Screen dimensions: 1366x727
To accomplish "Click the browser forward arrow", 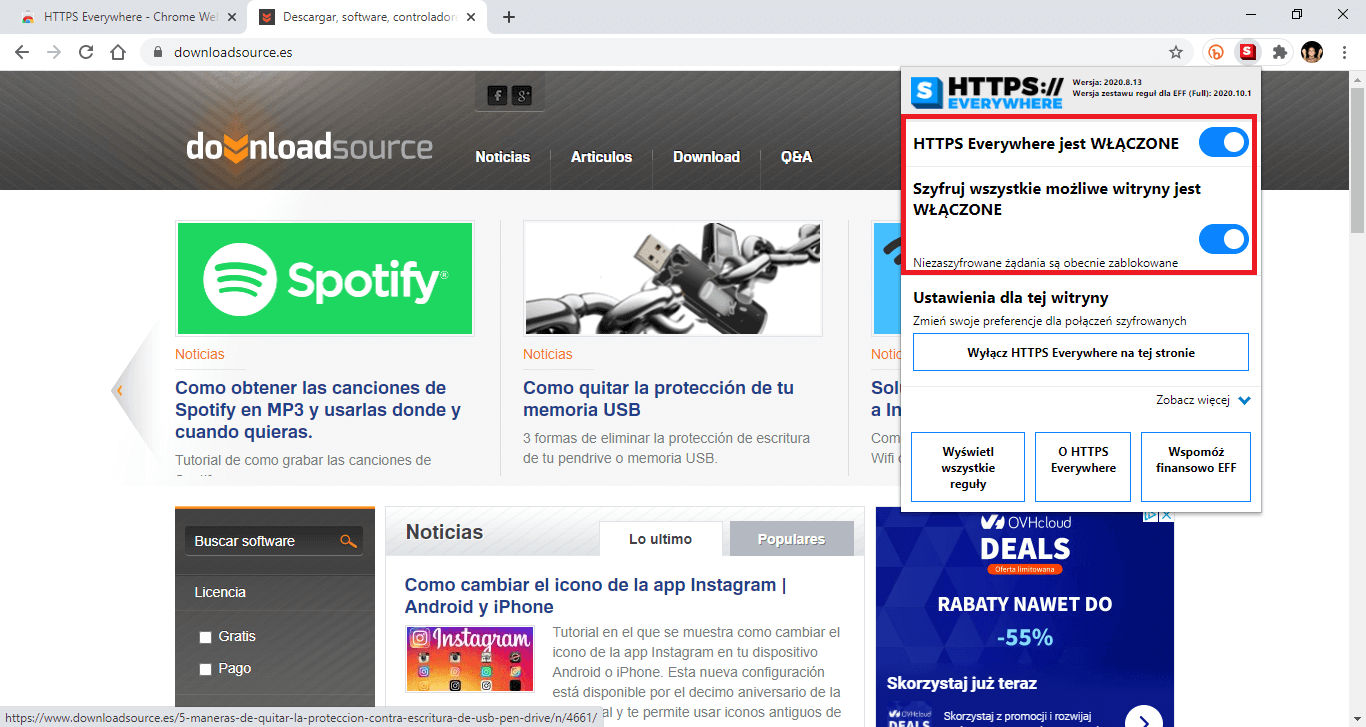I will pyautogui.click(x=54, y=52).
